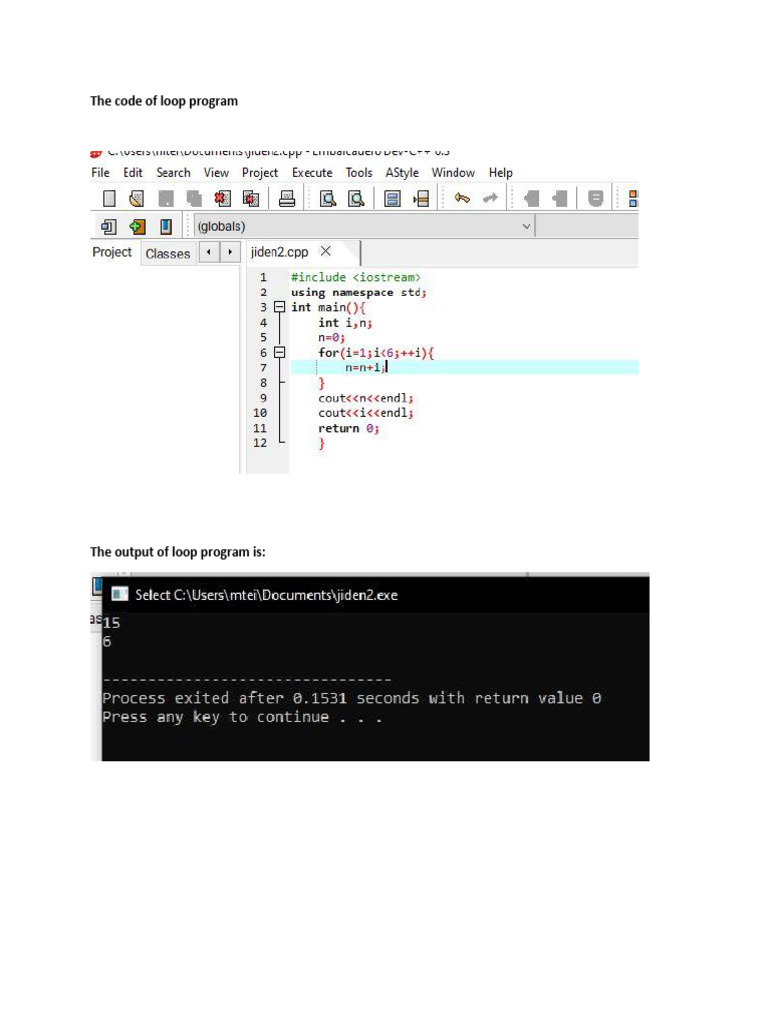The height and width of the screenshot is (1024, 768).
Task: Click the 'cout<<n<<endl;' line
Action: coord(366,398)
